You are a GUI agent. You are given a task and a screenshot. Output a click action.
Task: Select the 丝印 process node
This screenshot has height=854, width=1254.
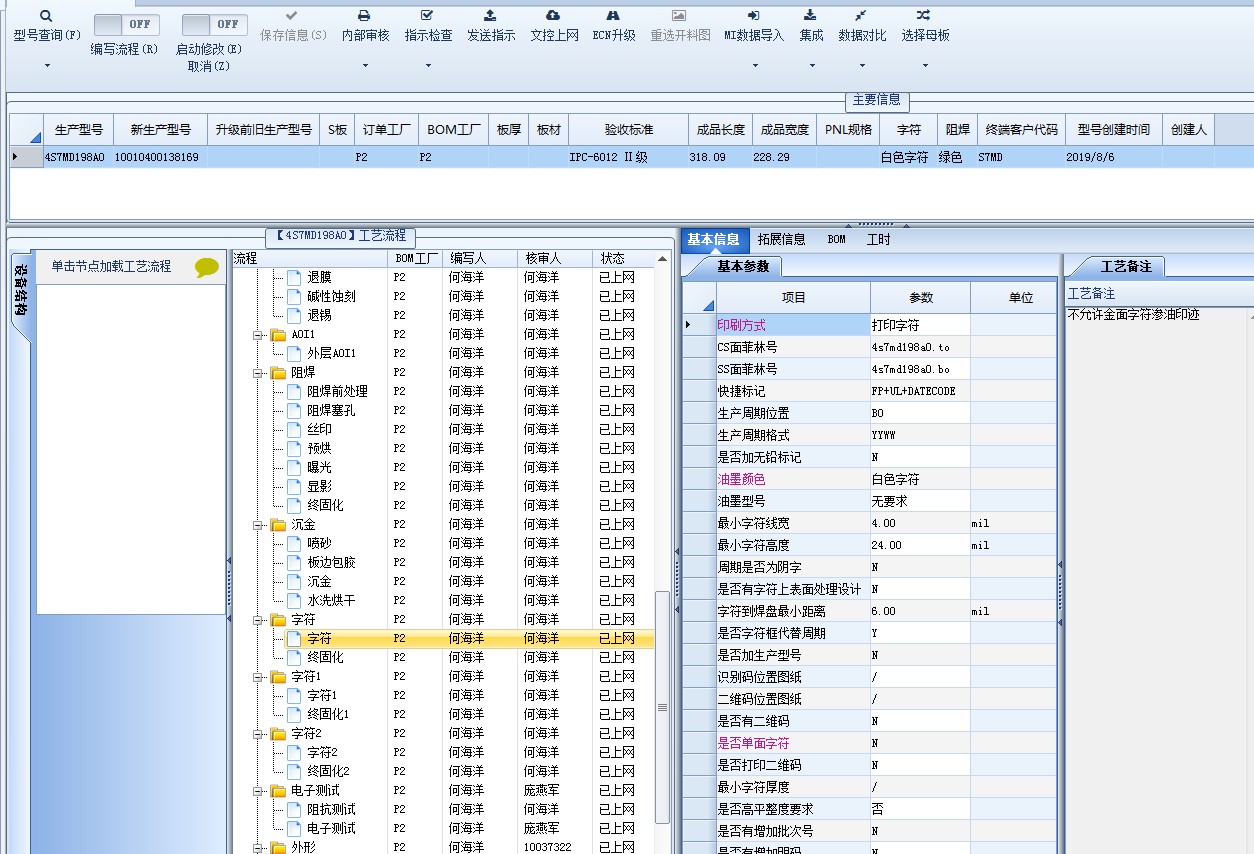319,429
